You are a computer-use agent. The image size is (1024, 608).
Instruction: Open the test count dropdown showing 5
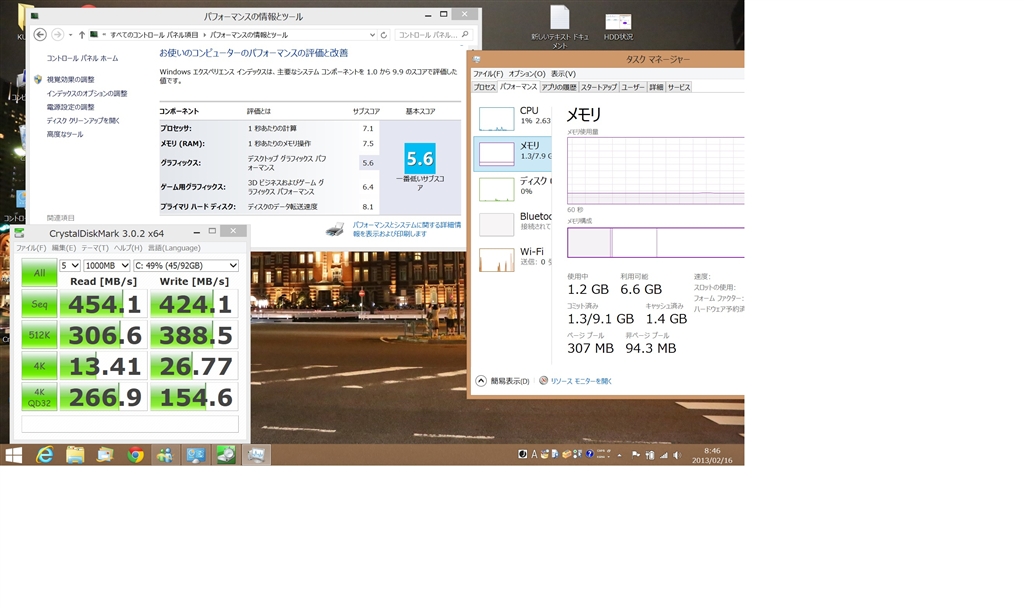pos(70,265)
